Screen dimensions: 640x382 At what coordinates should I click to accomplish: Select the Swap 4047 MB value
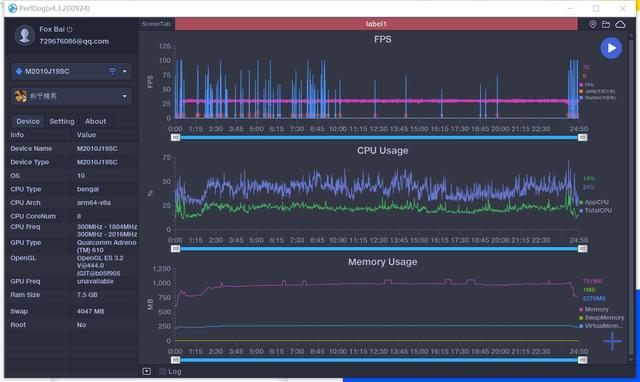tap(90, 311)
